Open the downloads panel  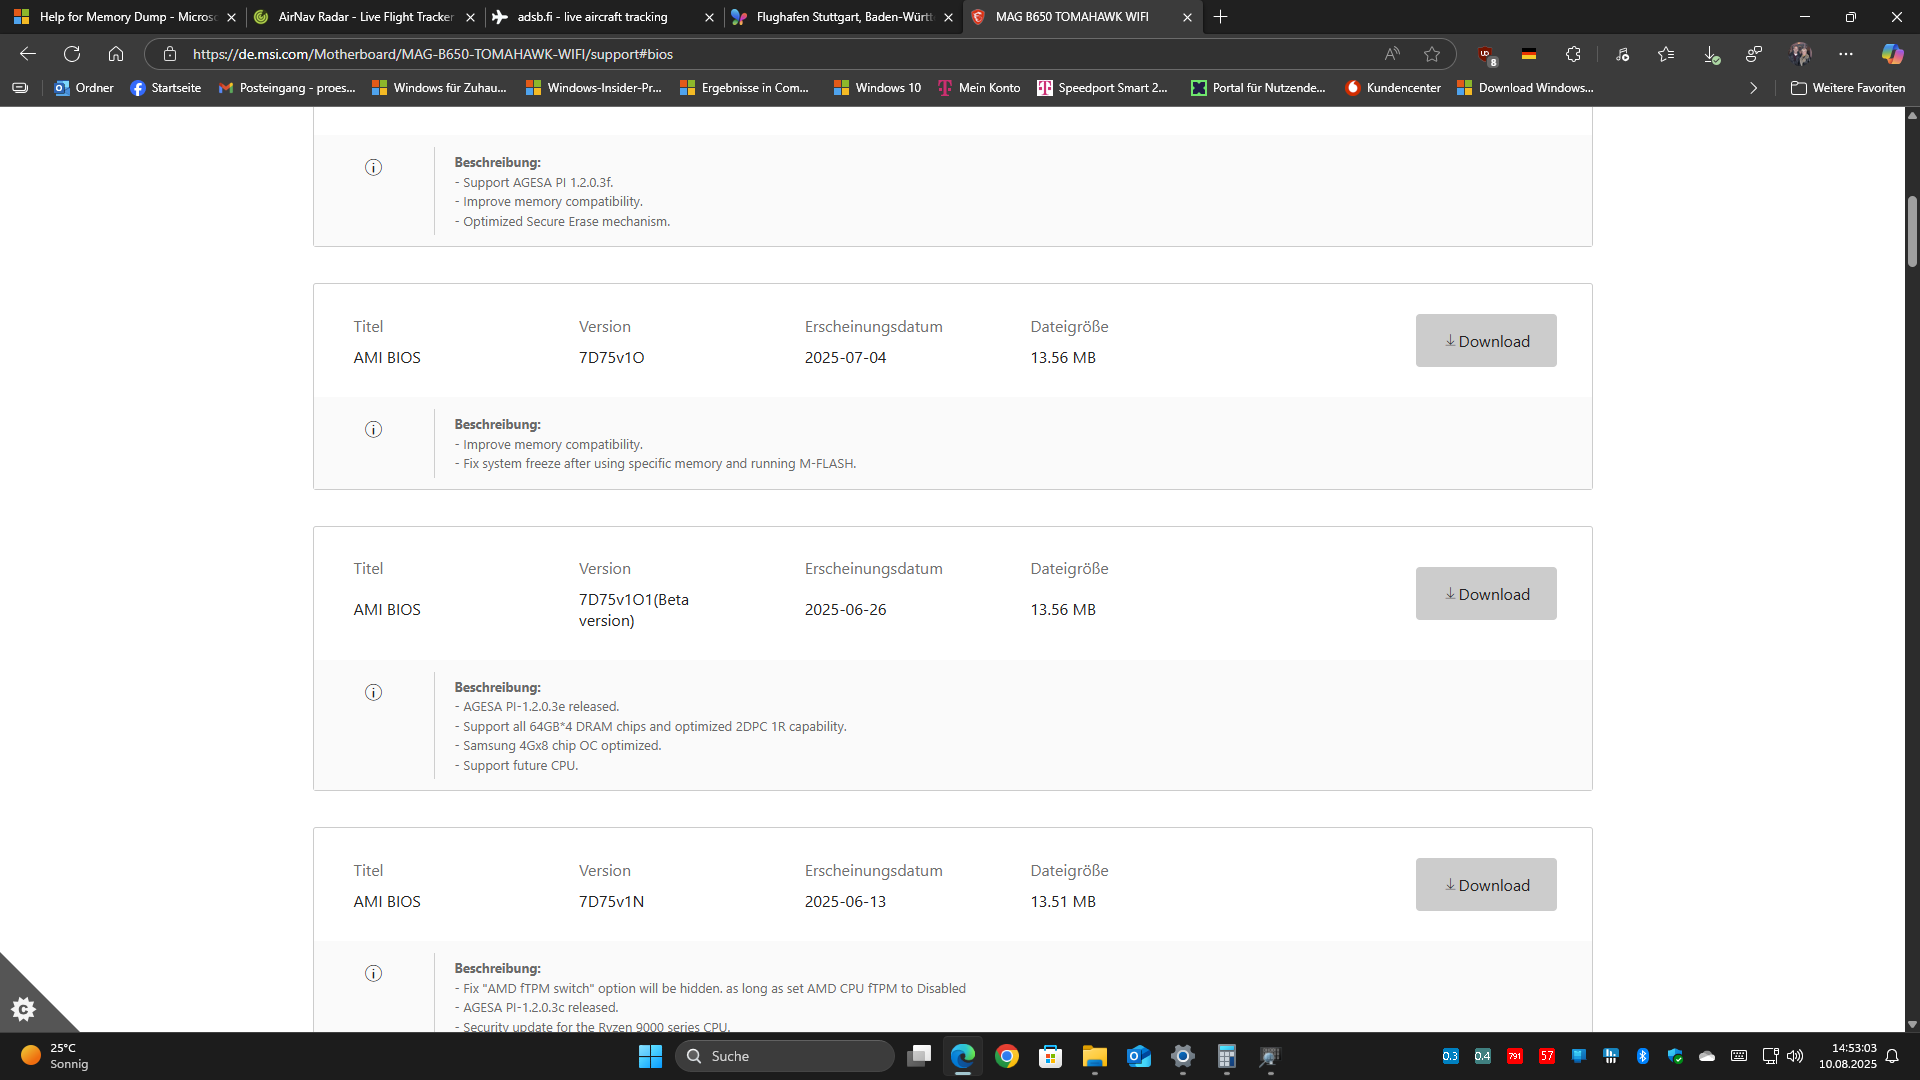tap(1711, 54)
